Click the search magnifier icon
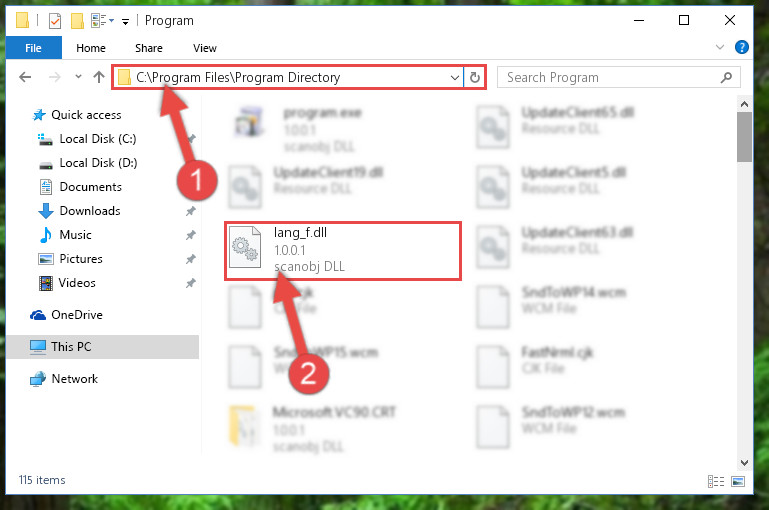Image resolution: width=769 pixels, height=510 pixels. [x=726, y=77]
